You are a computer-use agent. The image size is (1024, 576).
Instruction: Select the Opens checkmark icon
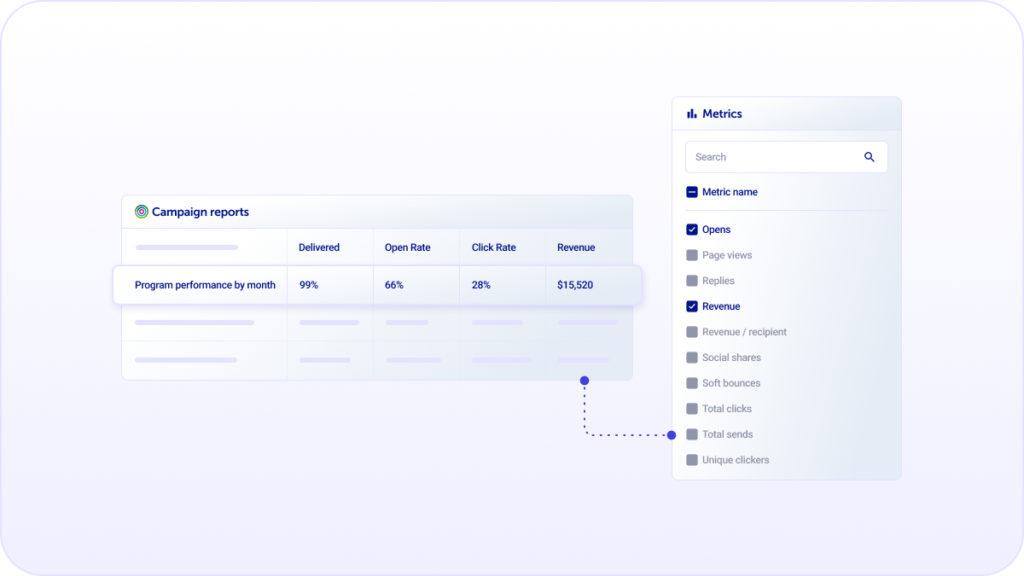click(x=691, y=229)
